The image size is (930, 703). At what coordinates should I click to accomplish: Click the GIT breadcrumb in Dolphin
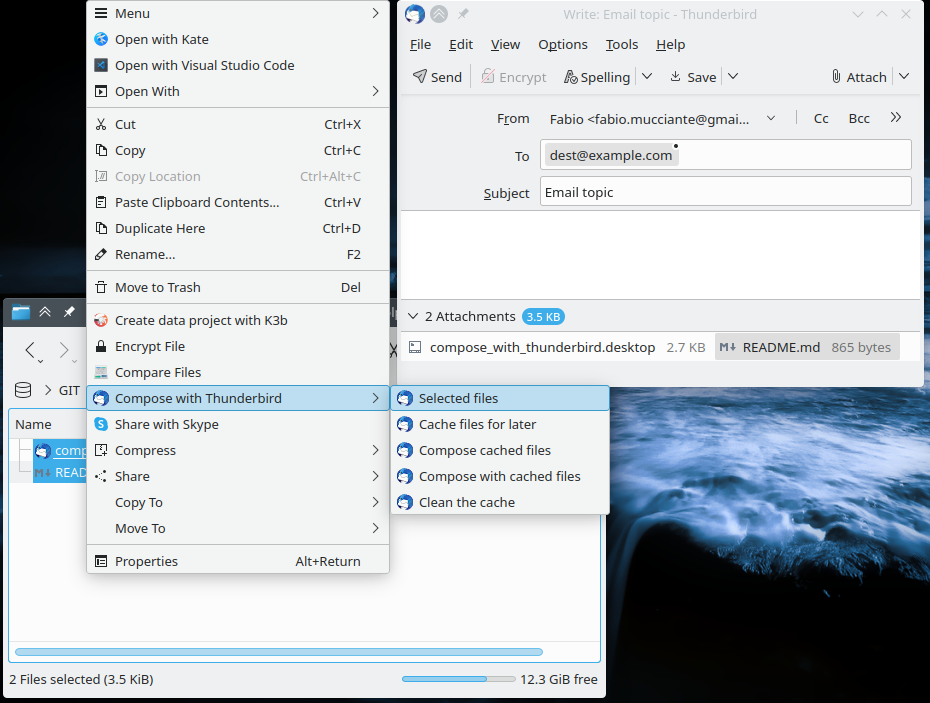(x=69, y=390)
